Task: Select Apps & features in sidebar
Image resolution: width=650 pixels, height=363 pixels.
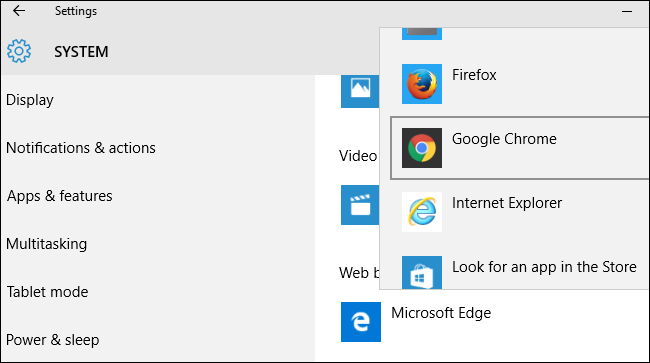Action: tap(60, 196)
